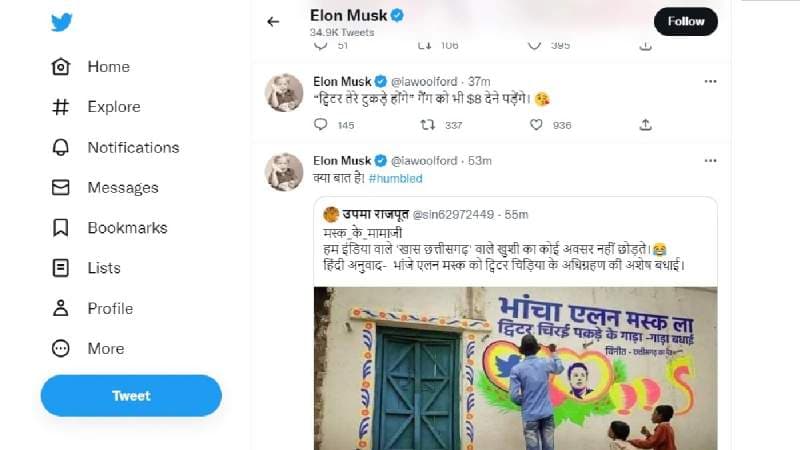This screenshot has width=800, height=450.
Task: Click the Twitter bird logo
Action: coord(62,23)
